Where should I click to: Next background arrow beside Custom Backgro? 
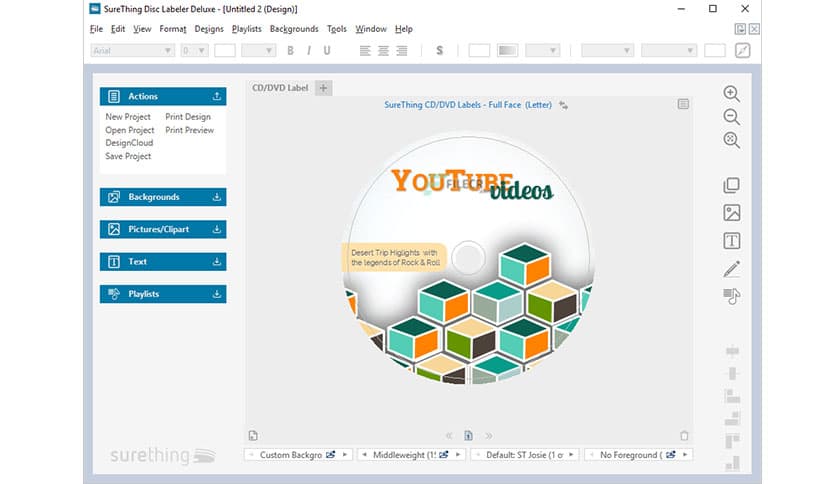coord(345,455)
